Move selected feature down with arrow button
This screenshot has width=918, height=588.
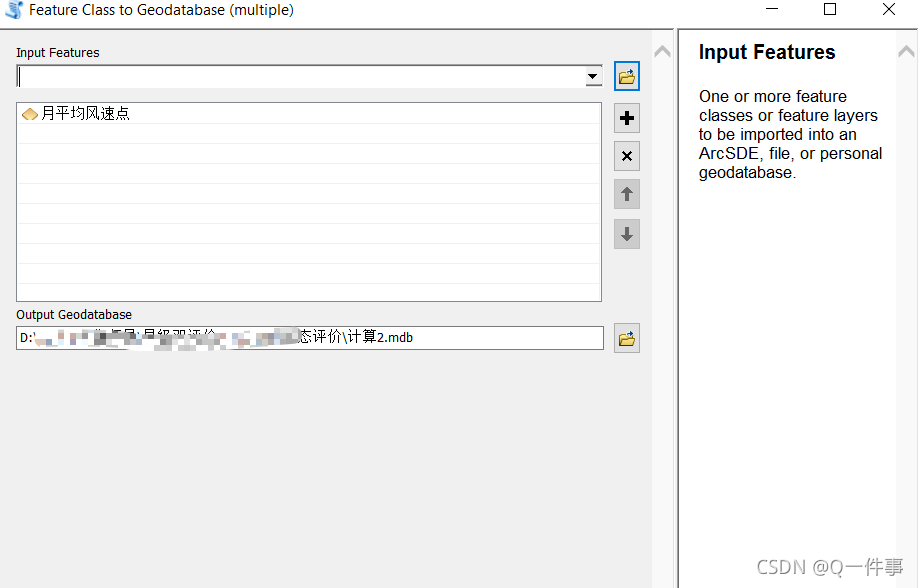[626, 234]
